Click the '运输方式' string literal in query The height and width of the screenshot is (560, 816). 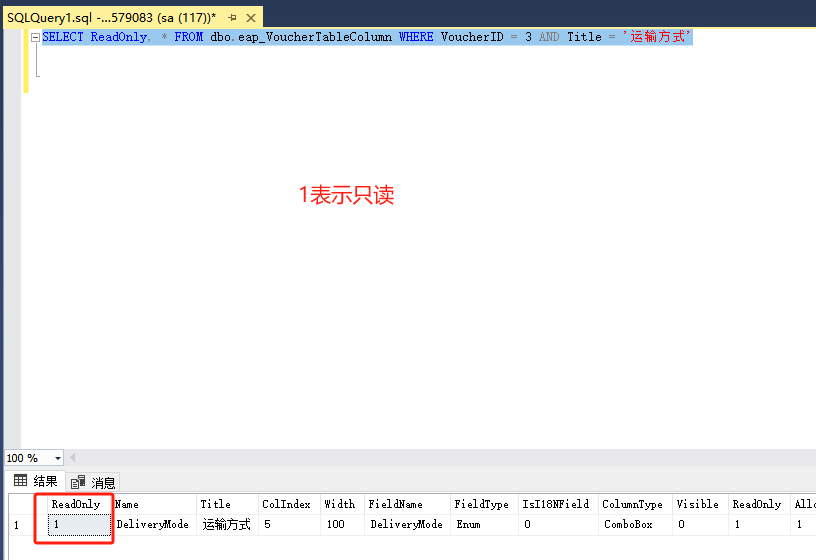(657, 37)
